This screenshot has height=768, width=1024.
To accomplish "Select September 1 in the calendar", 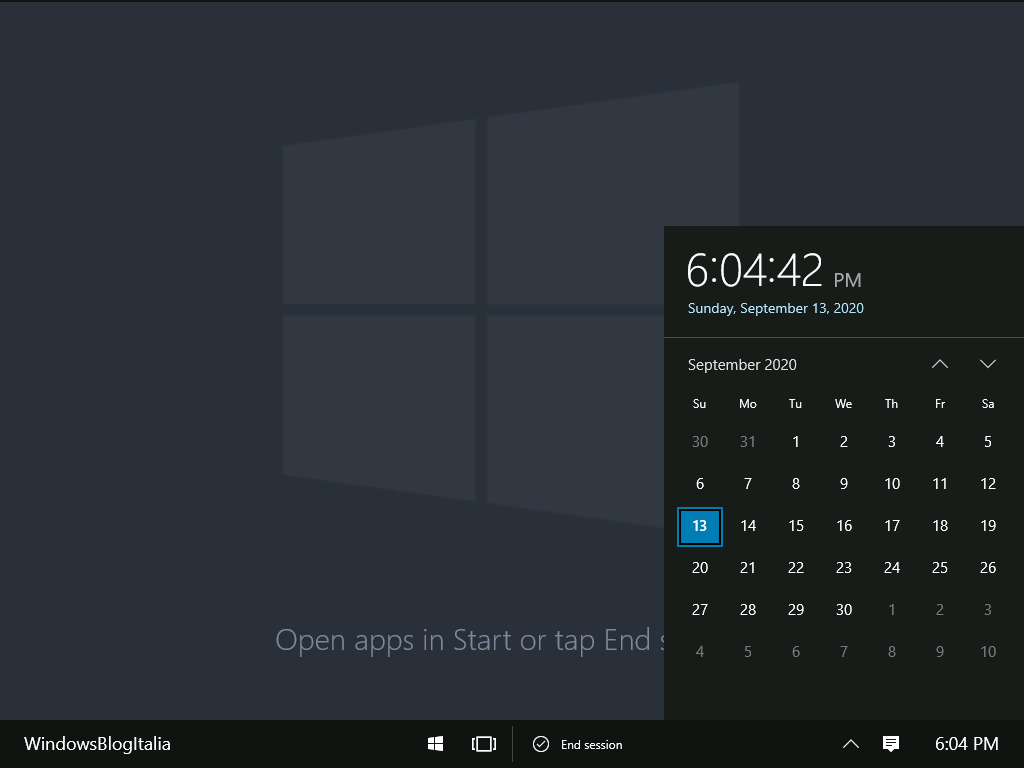I will (x=795, y=442).
